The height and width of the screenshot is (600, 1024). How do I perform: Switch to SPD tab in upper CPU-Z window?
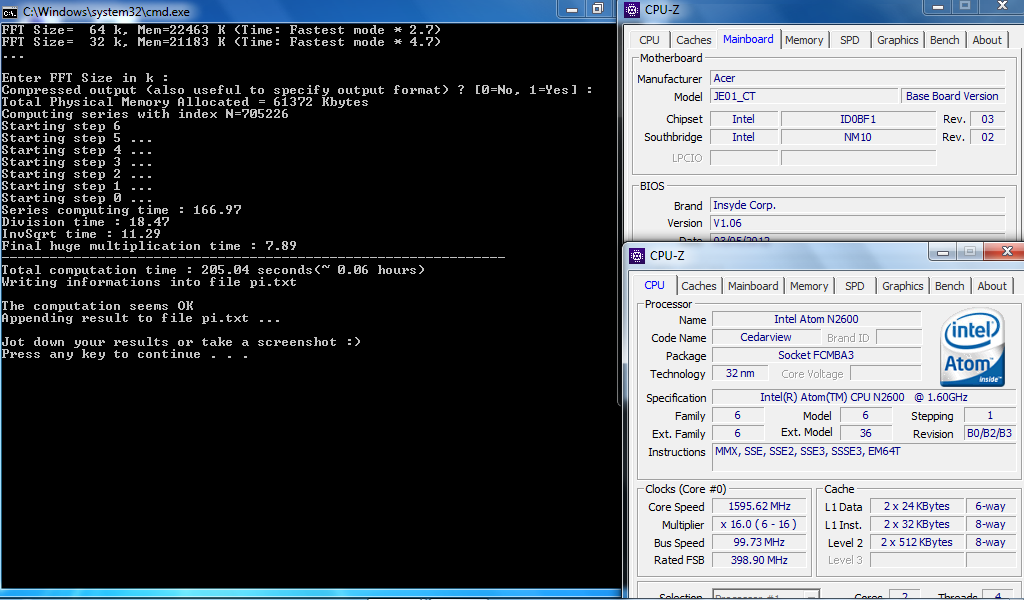coord(850,40)
